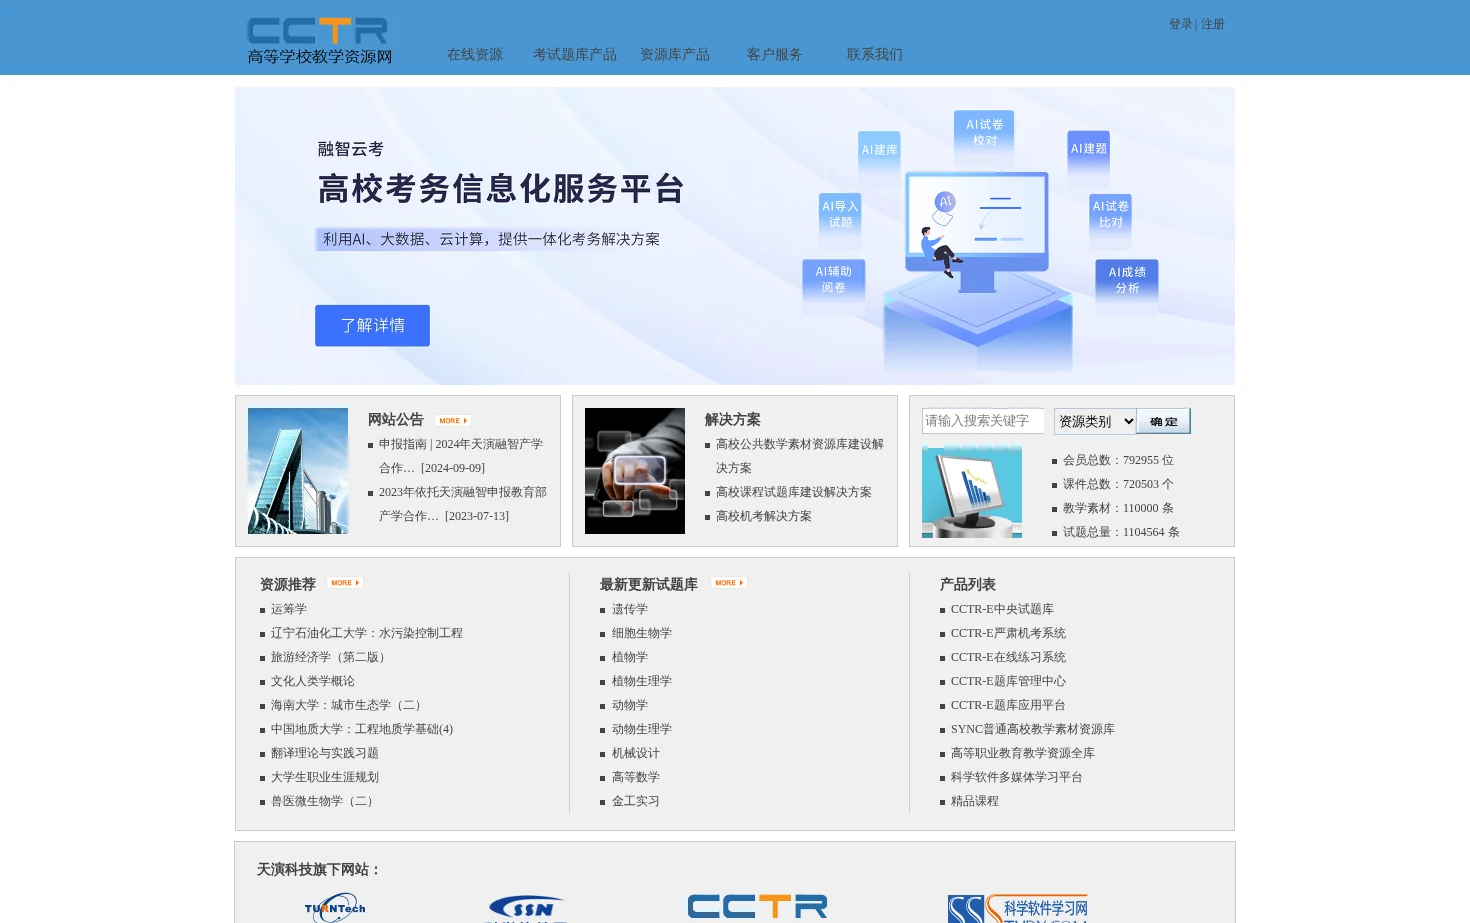Open 高校课程试题库建设解决方案 link
Screen dimensions: 1470x923
[x=794, y=492]
